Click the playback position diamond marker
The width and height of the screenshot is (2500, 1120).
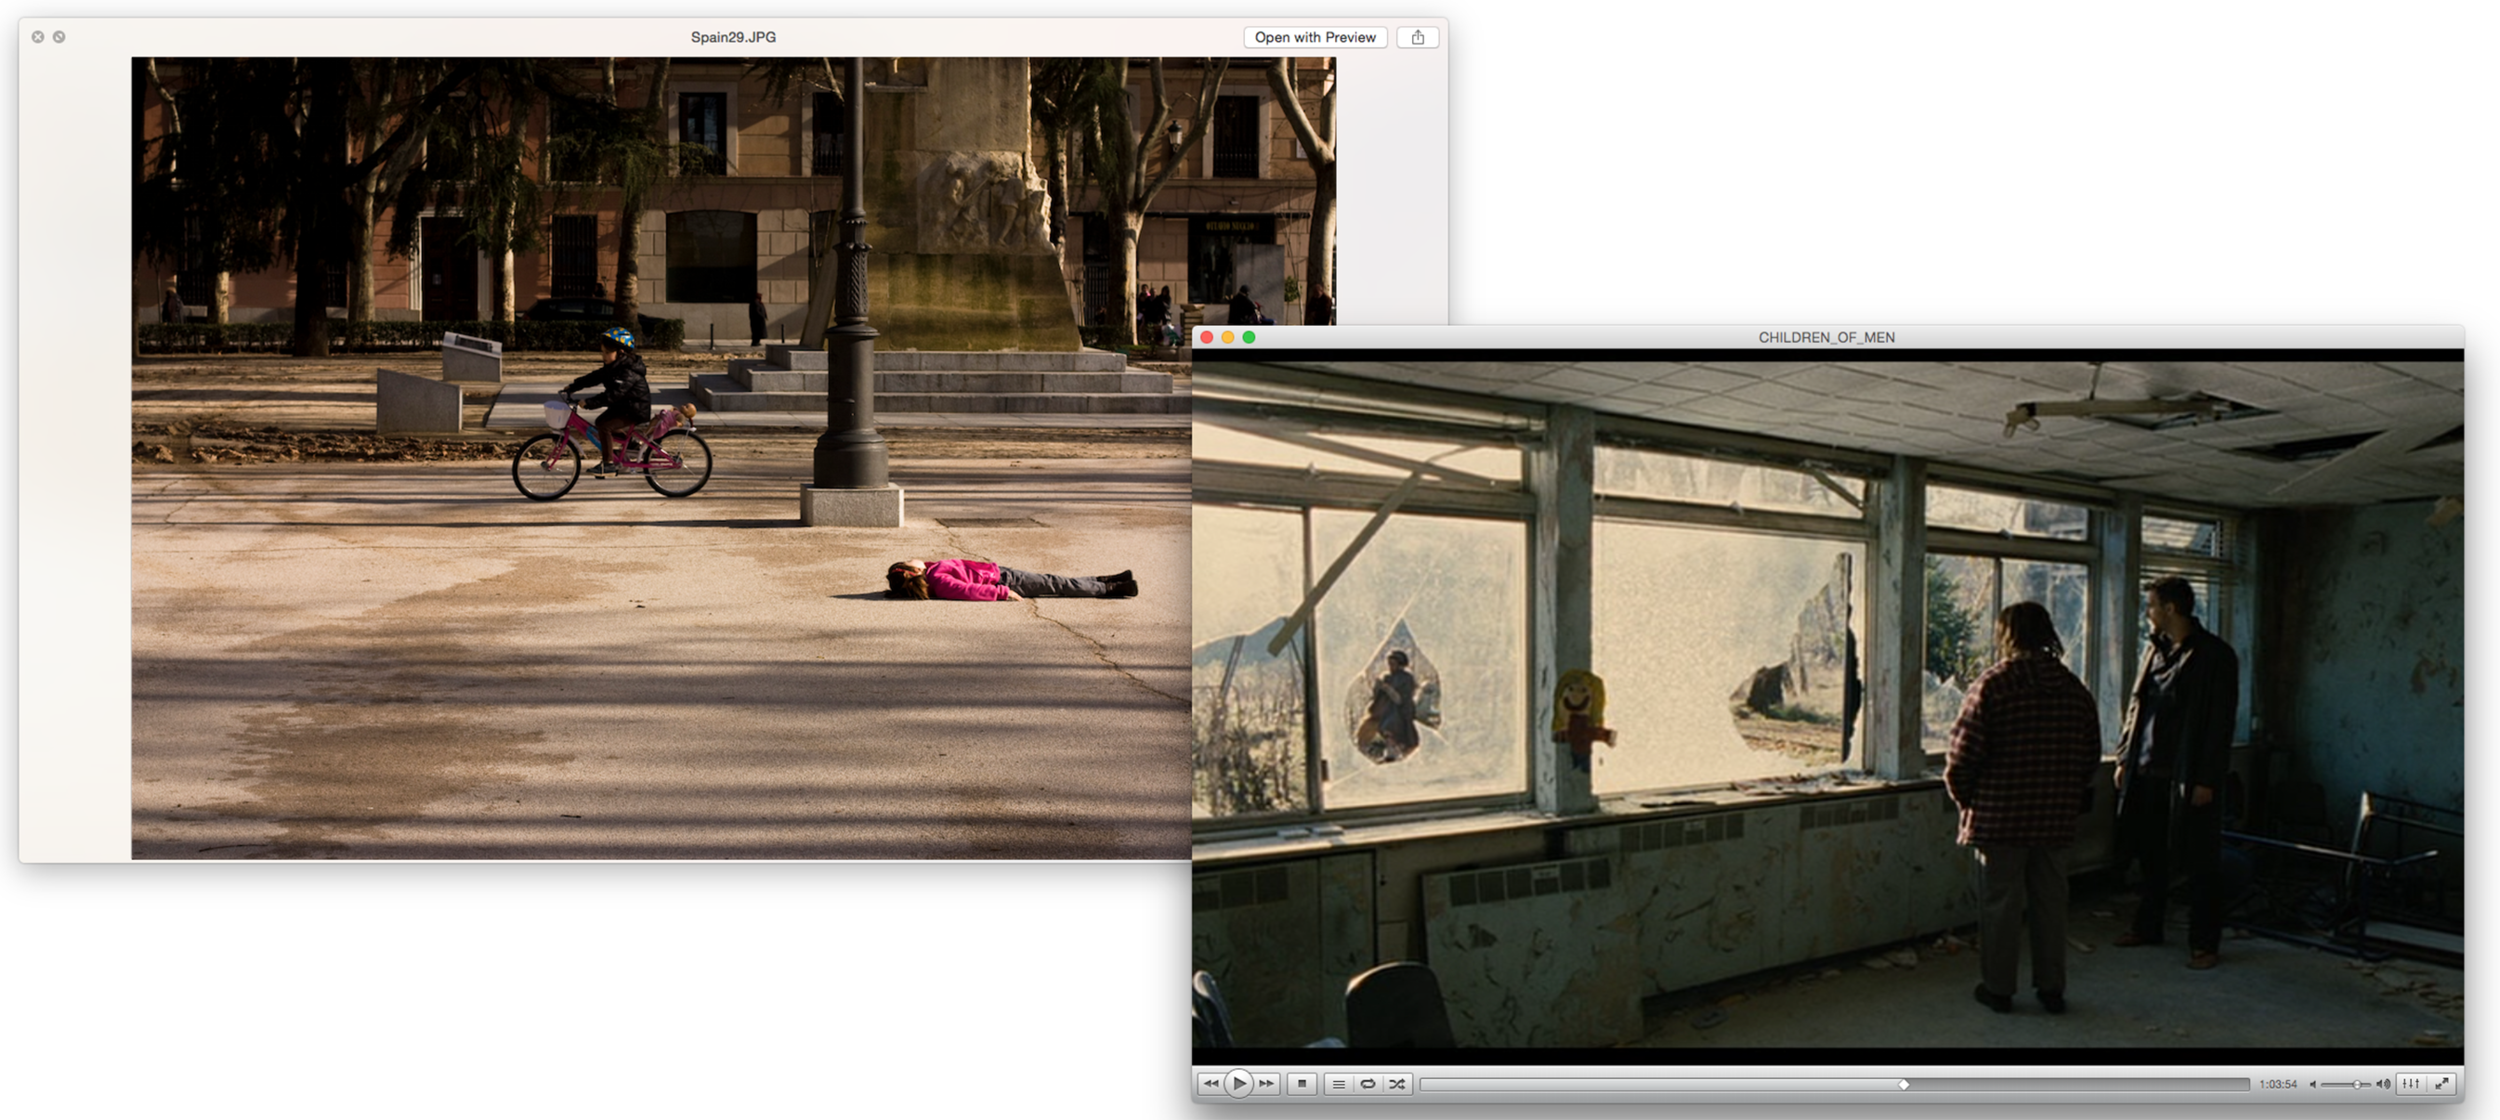tap(1904, 1084)
